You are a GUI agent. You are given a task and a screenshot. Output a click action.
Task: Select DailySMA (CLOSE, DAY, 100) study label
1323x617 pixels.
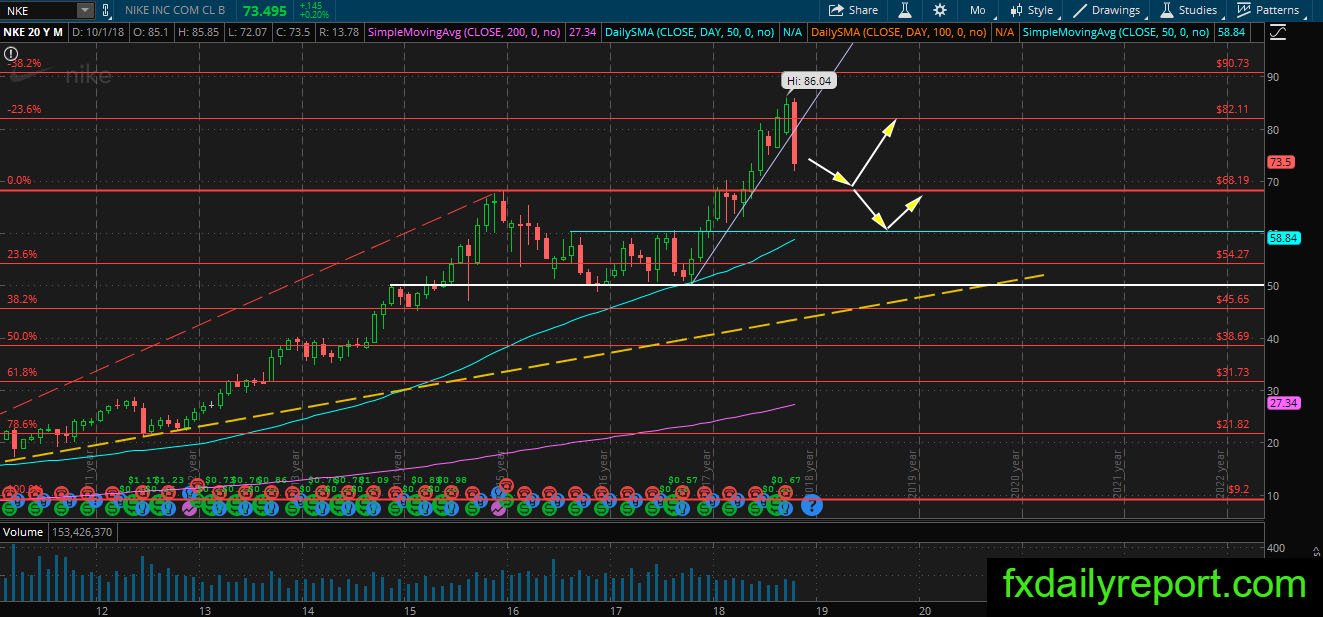[897, 33]
